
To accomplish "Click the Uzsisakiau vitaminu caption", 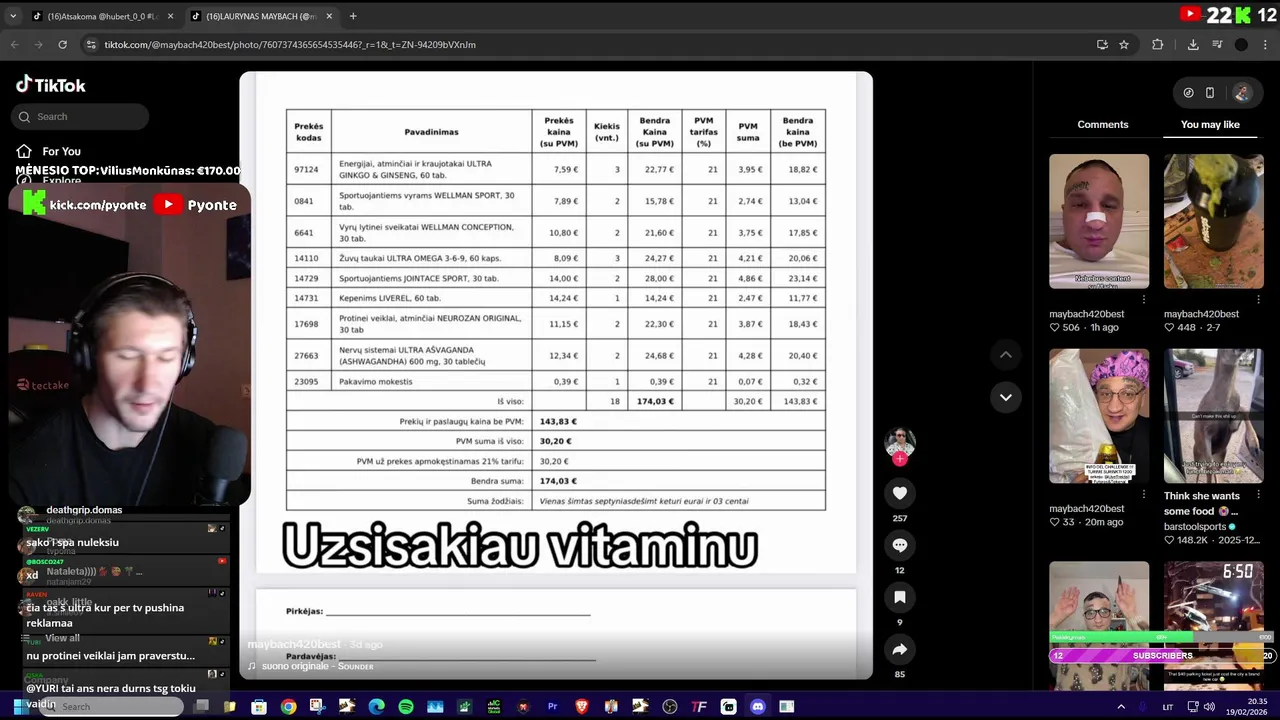I will pos(520,546).
